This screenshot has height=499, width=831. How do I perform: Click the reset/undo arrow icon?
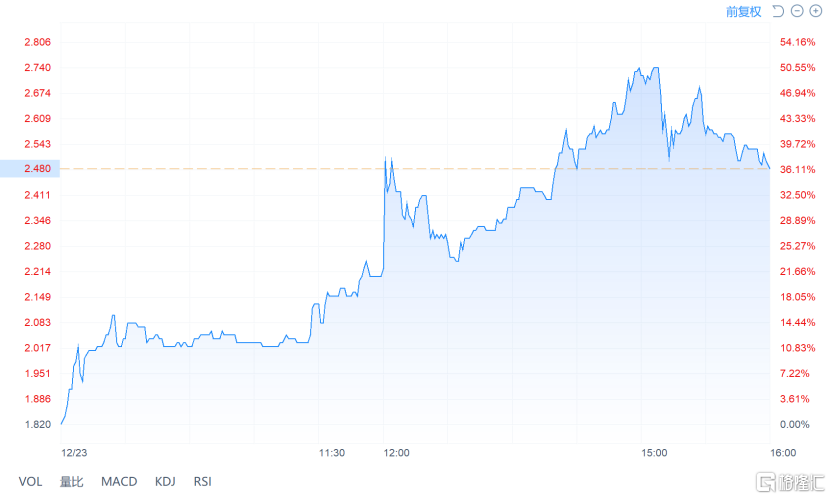tap(778, 11)
